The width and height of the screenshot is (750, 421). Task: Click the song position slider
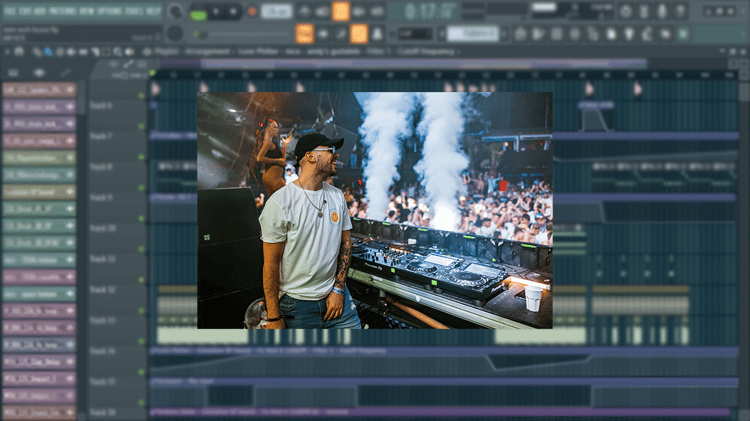click(244, 34)
